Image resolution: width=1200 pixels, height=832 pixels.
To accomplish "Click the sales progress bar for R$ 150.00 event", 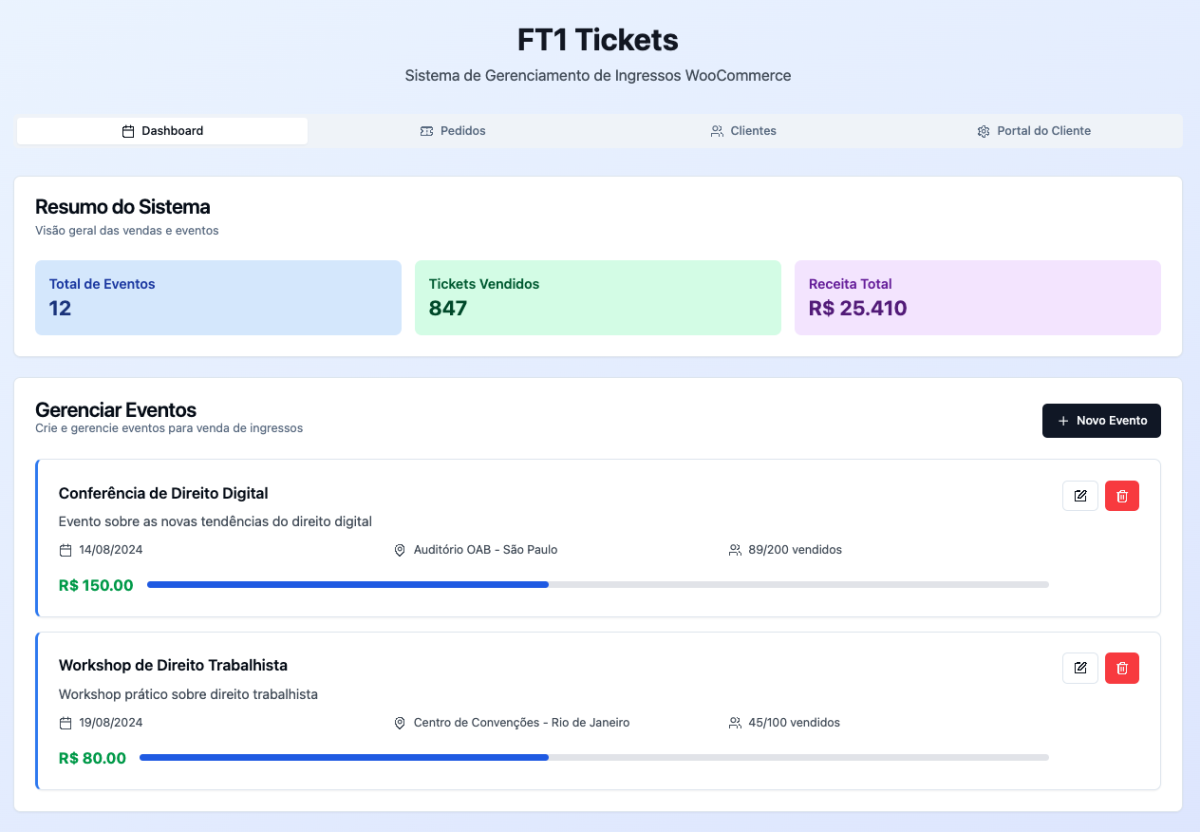I will [597, 584].
